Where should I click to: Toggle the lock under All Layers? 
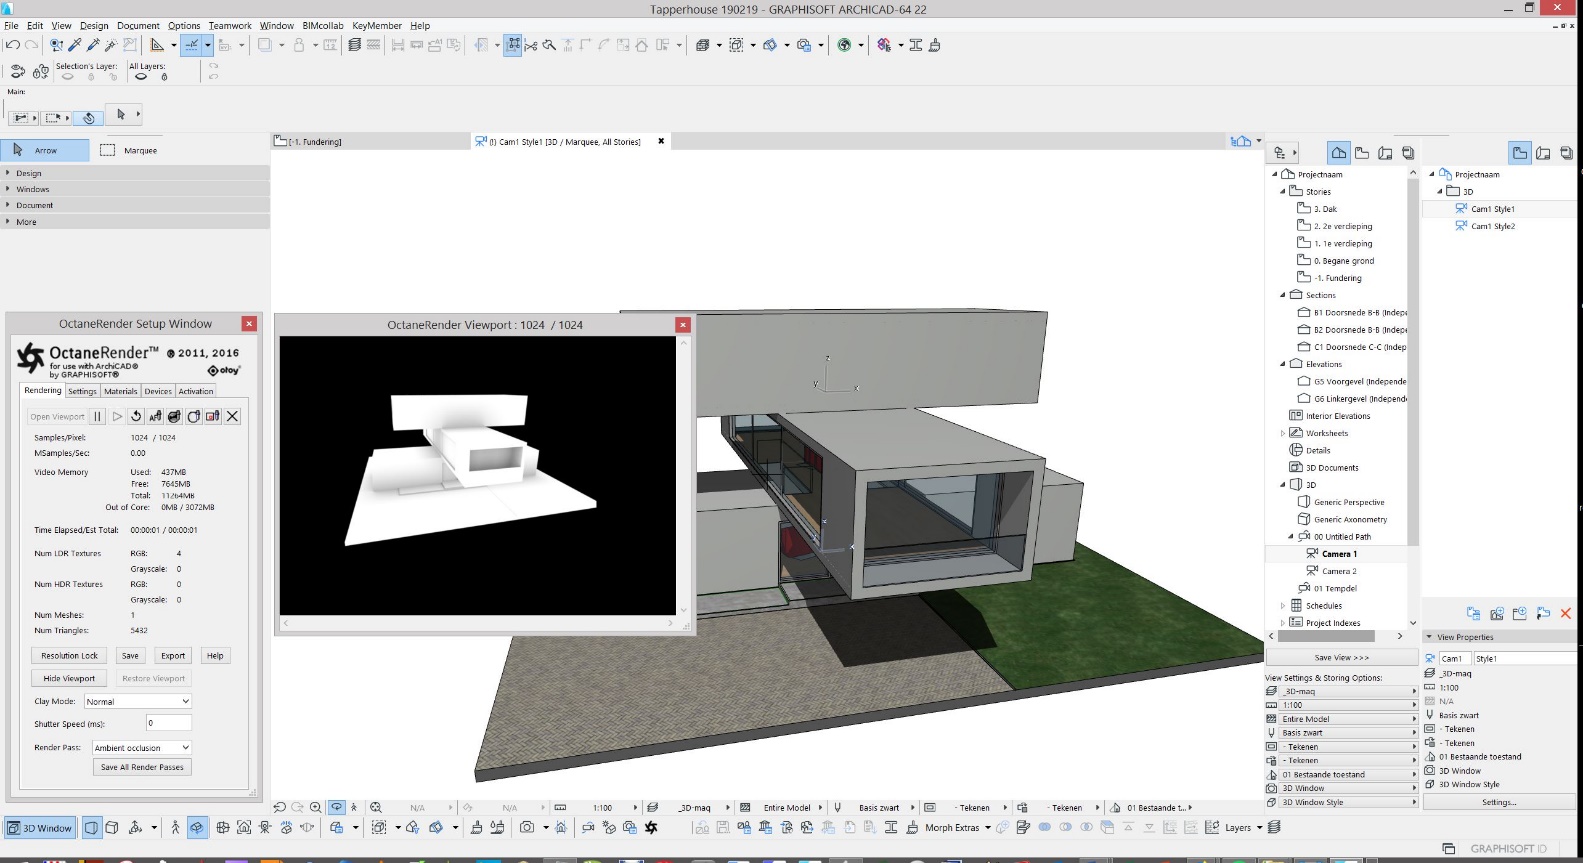pyautogui.click(x=164, y=77)
